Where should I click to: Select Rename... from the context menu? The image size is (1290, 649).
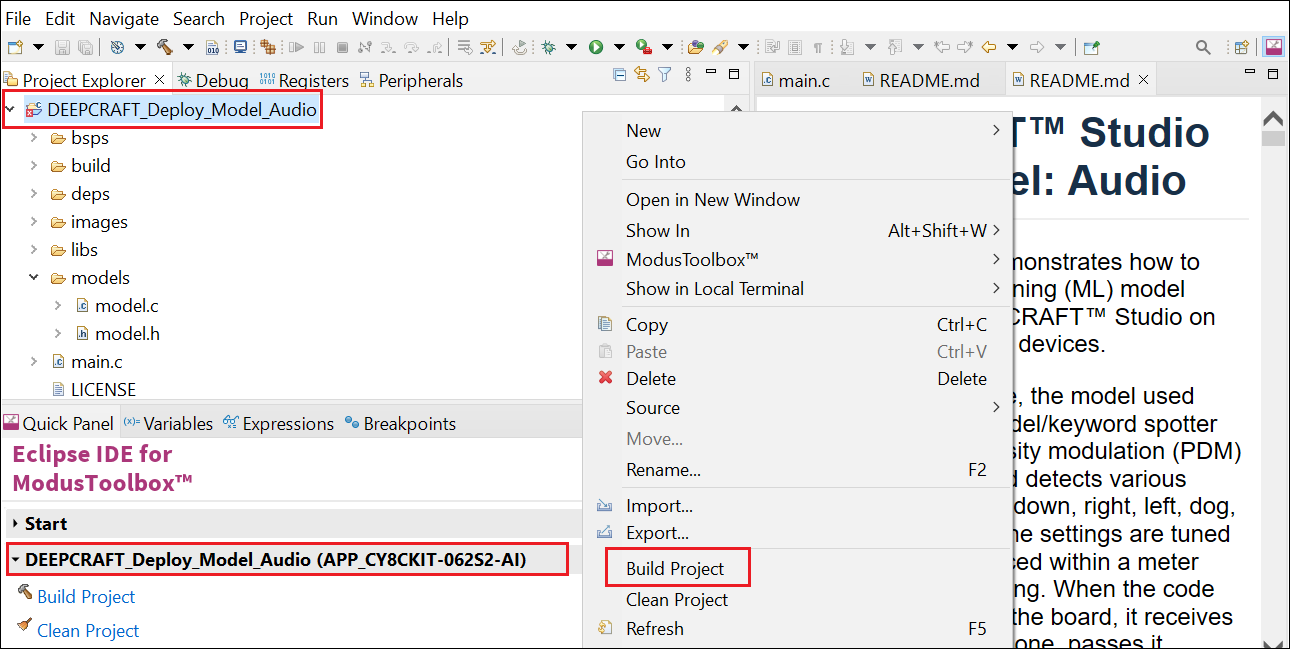tap(663, 470)
